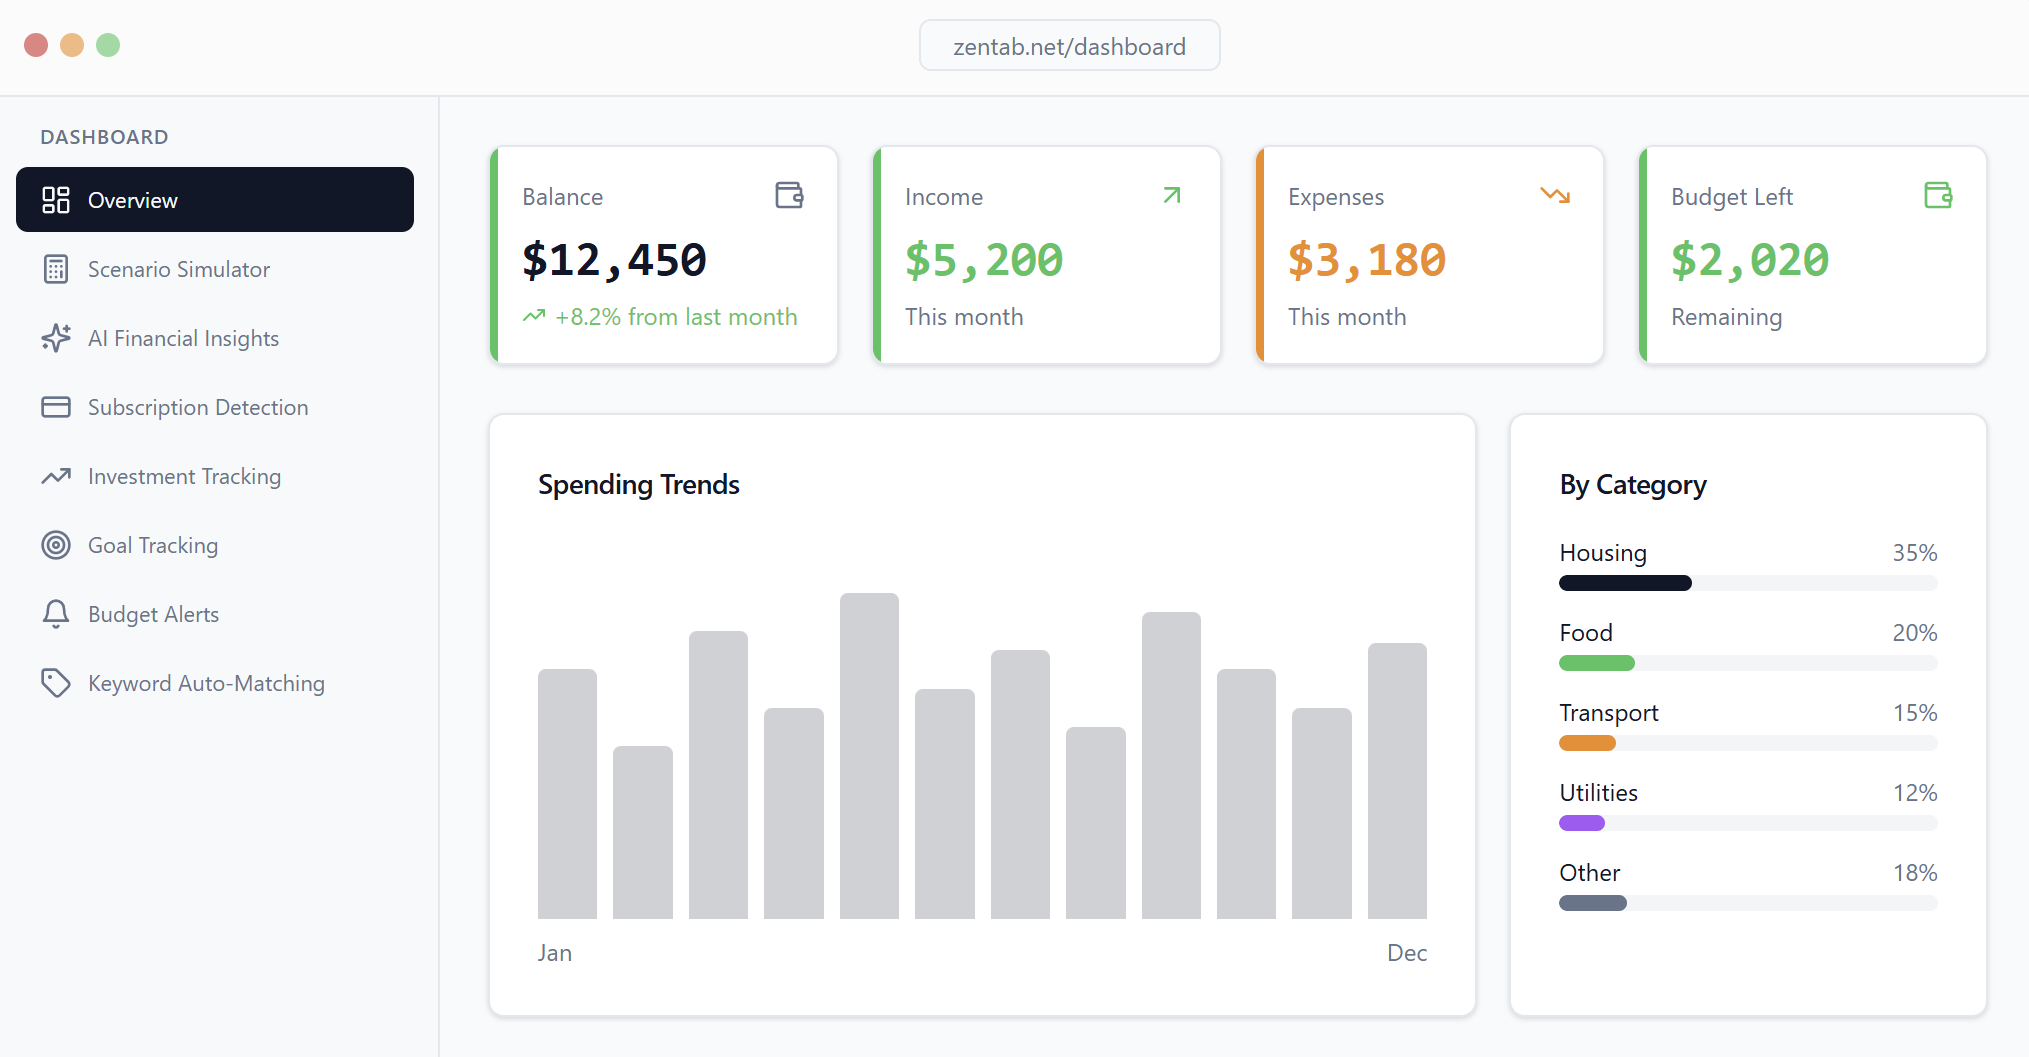2029x1057 pixels.
Task: Click the Scenario Simulator calculator icon
Action: coord(56,269)
